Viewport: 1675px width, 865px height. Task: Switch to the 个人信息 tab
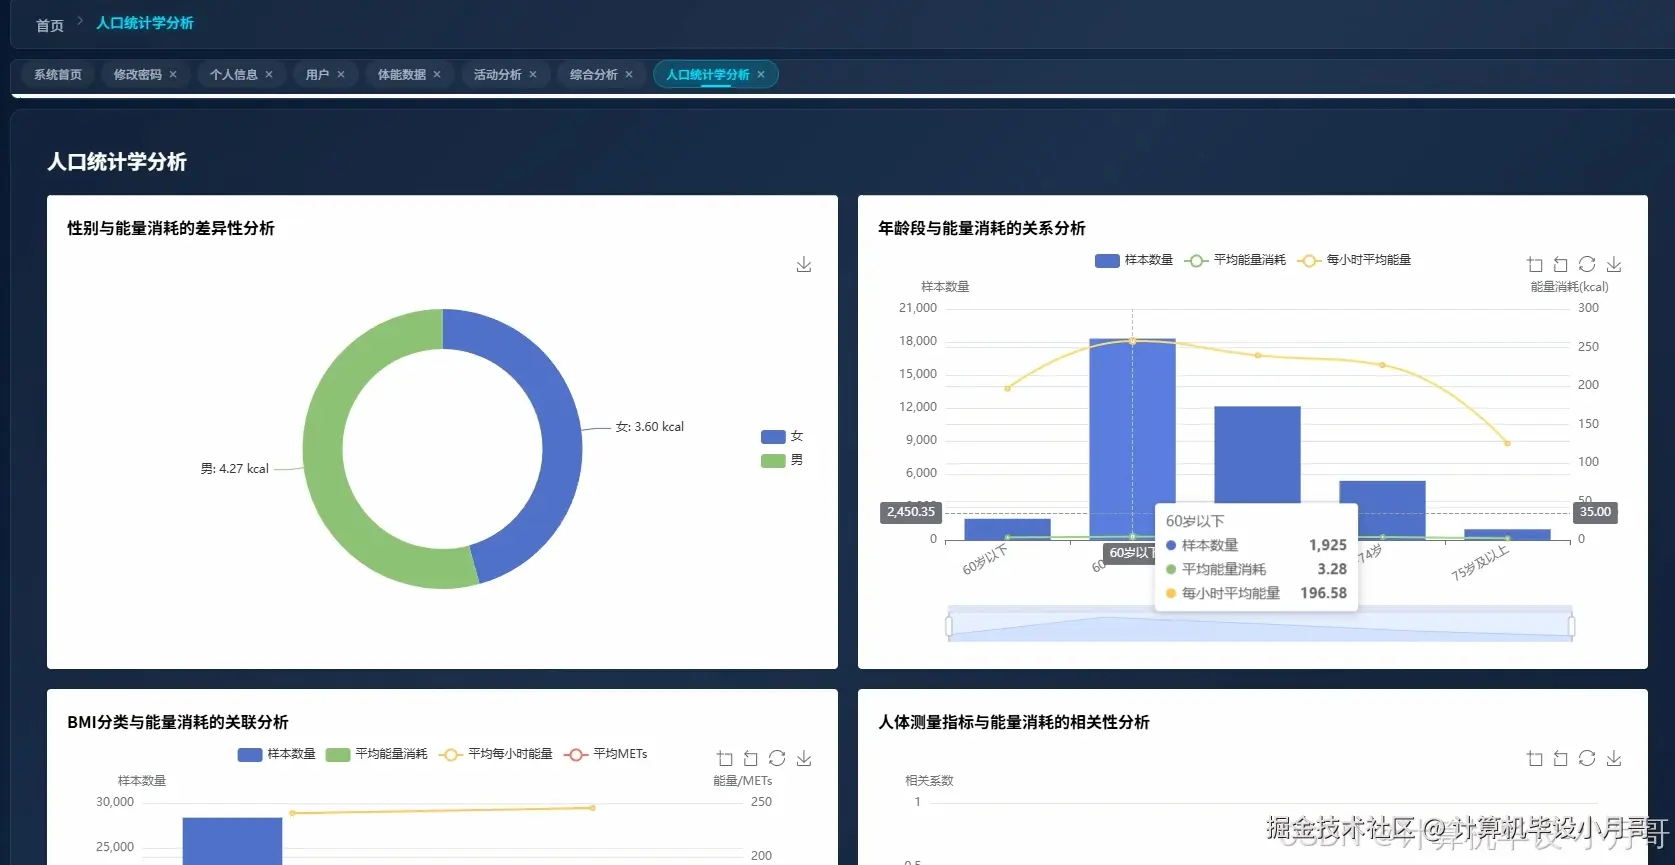(x=234, y=75)
